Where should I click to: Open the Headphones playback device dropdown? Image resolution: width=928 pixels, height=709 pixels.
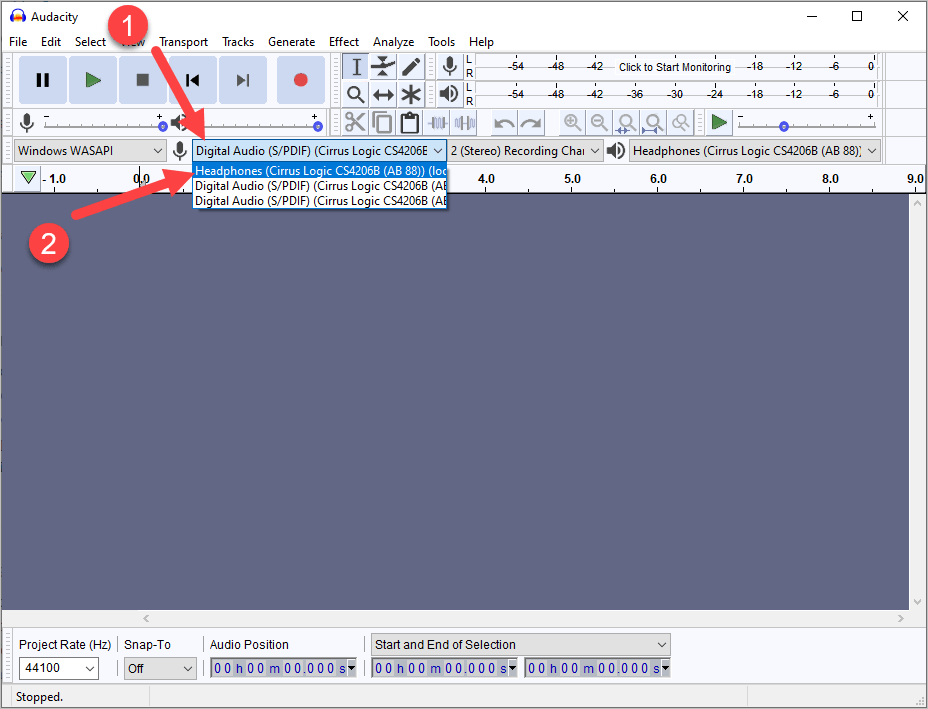click(x=755, y=151)
